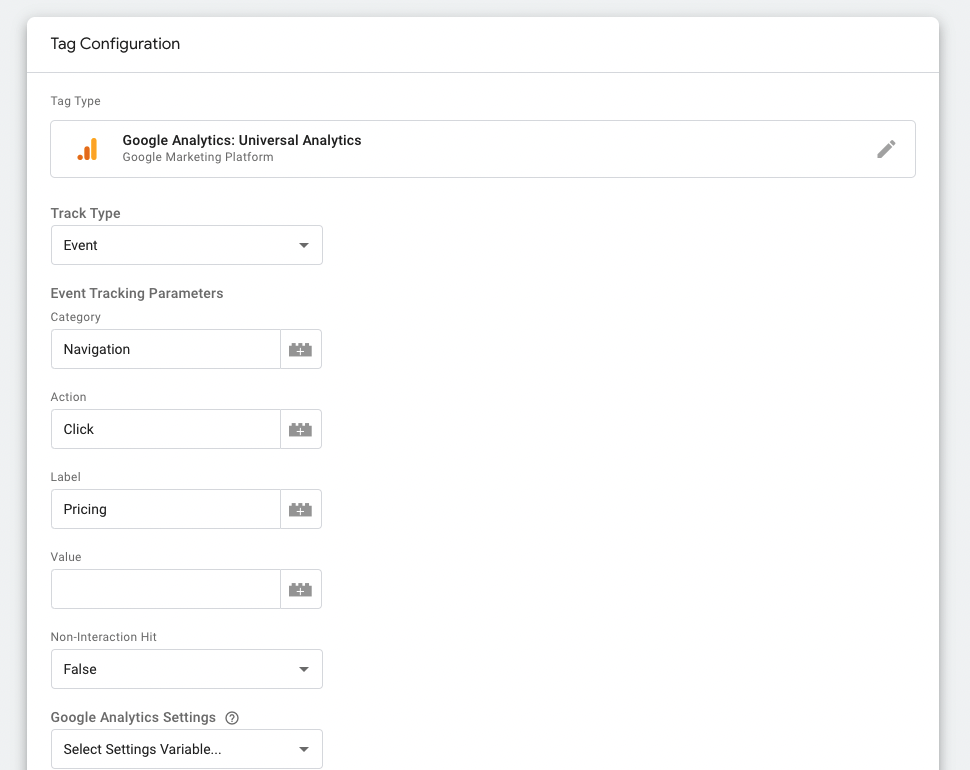Image resolution: width=970 pixels, height=770 pixels.
Task: Click the Action field containing Click
Action: click(x=166, y=429)
